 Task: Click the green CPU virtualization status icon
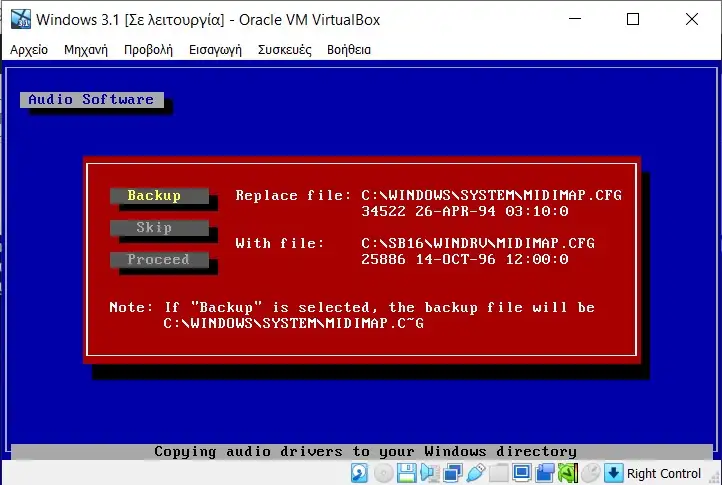(x=568, y=473)
